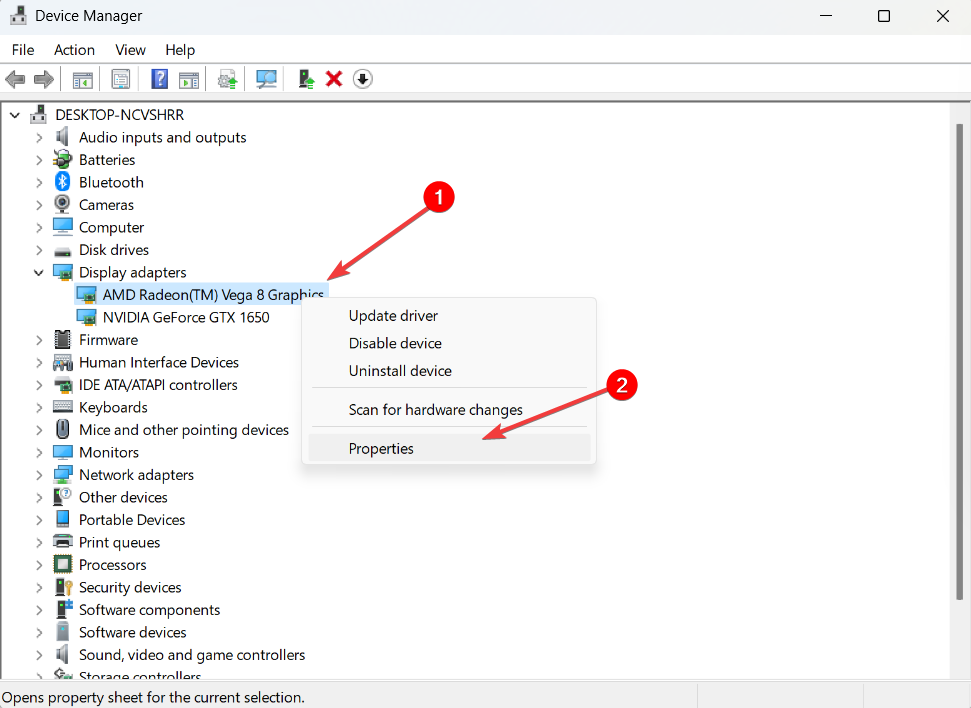
Task: Expand the Other devices chevron
Action: (x=39, y=497)
